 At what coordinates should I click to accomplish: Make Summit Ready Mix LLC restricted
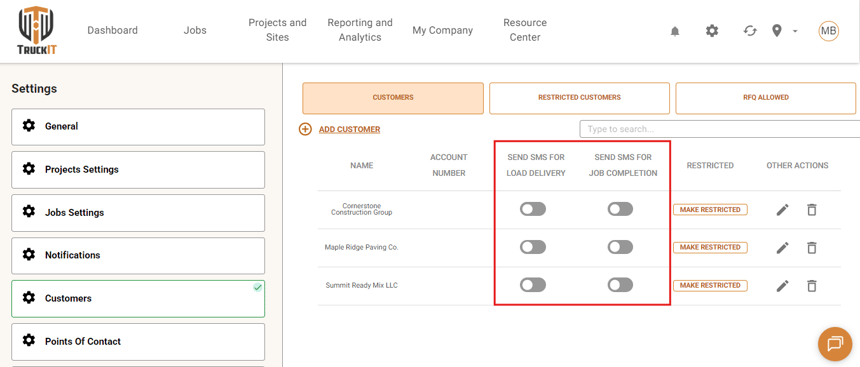(x=710, y=285)
